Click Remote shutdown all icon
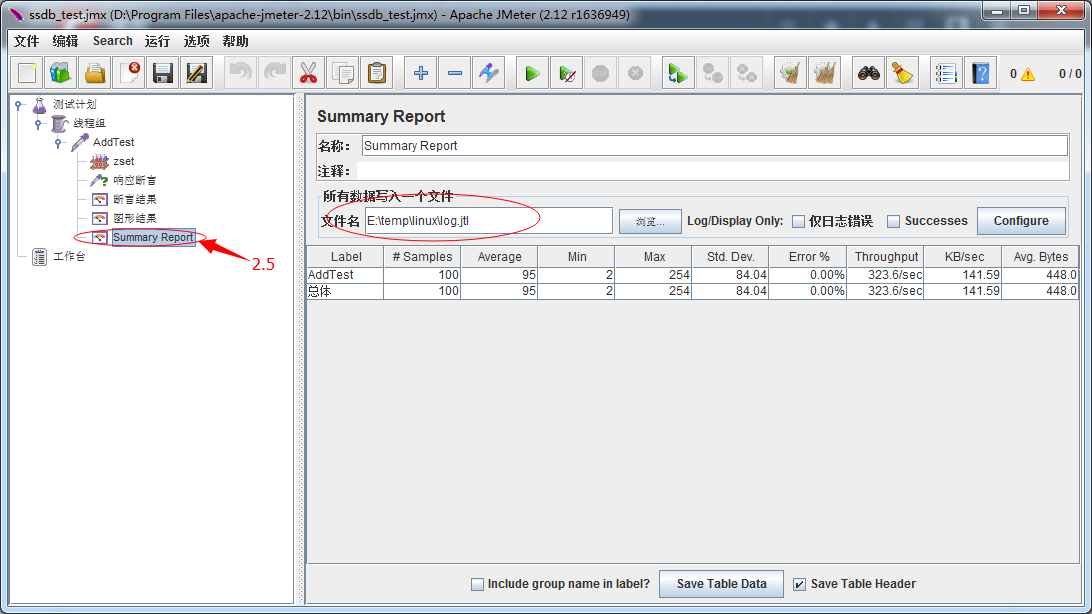Viewport: 1092px width, 614px height. (747, 73)
